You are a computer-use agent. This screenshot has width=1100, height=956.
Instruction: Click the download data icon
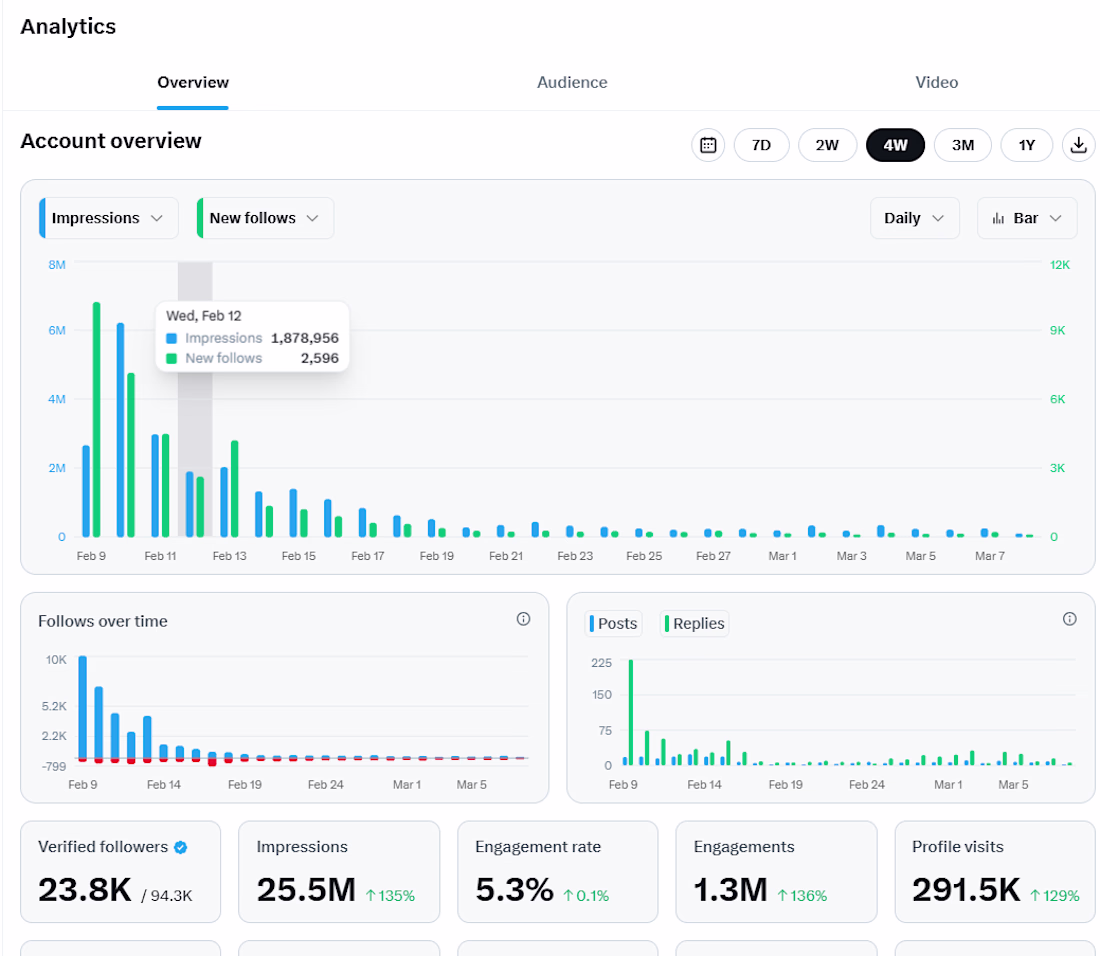click(1078, 145)
